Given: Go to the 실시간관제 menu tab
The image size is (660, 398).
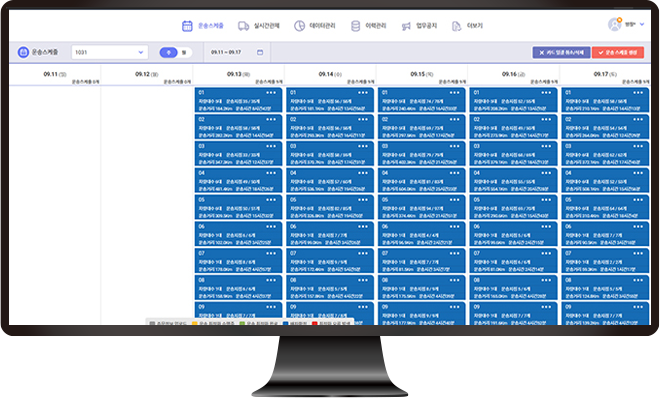Looking at the screenshot, I should (x=266, y=26).
